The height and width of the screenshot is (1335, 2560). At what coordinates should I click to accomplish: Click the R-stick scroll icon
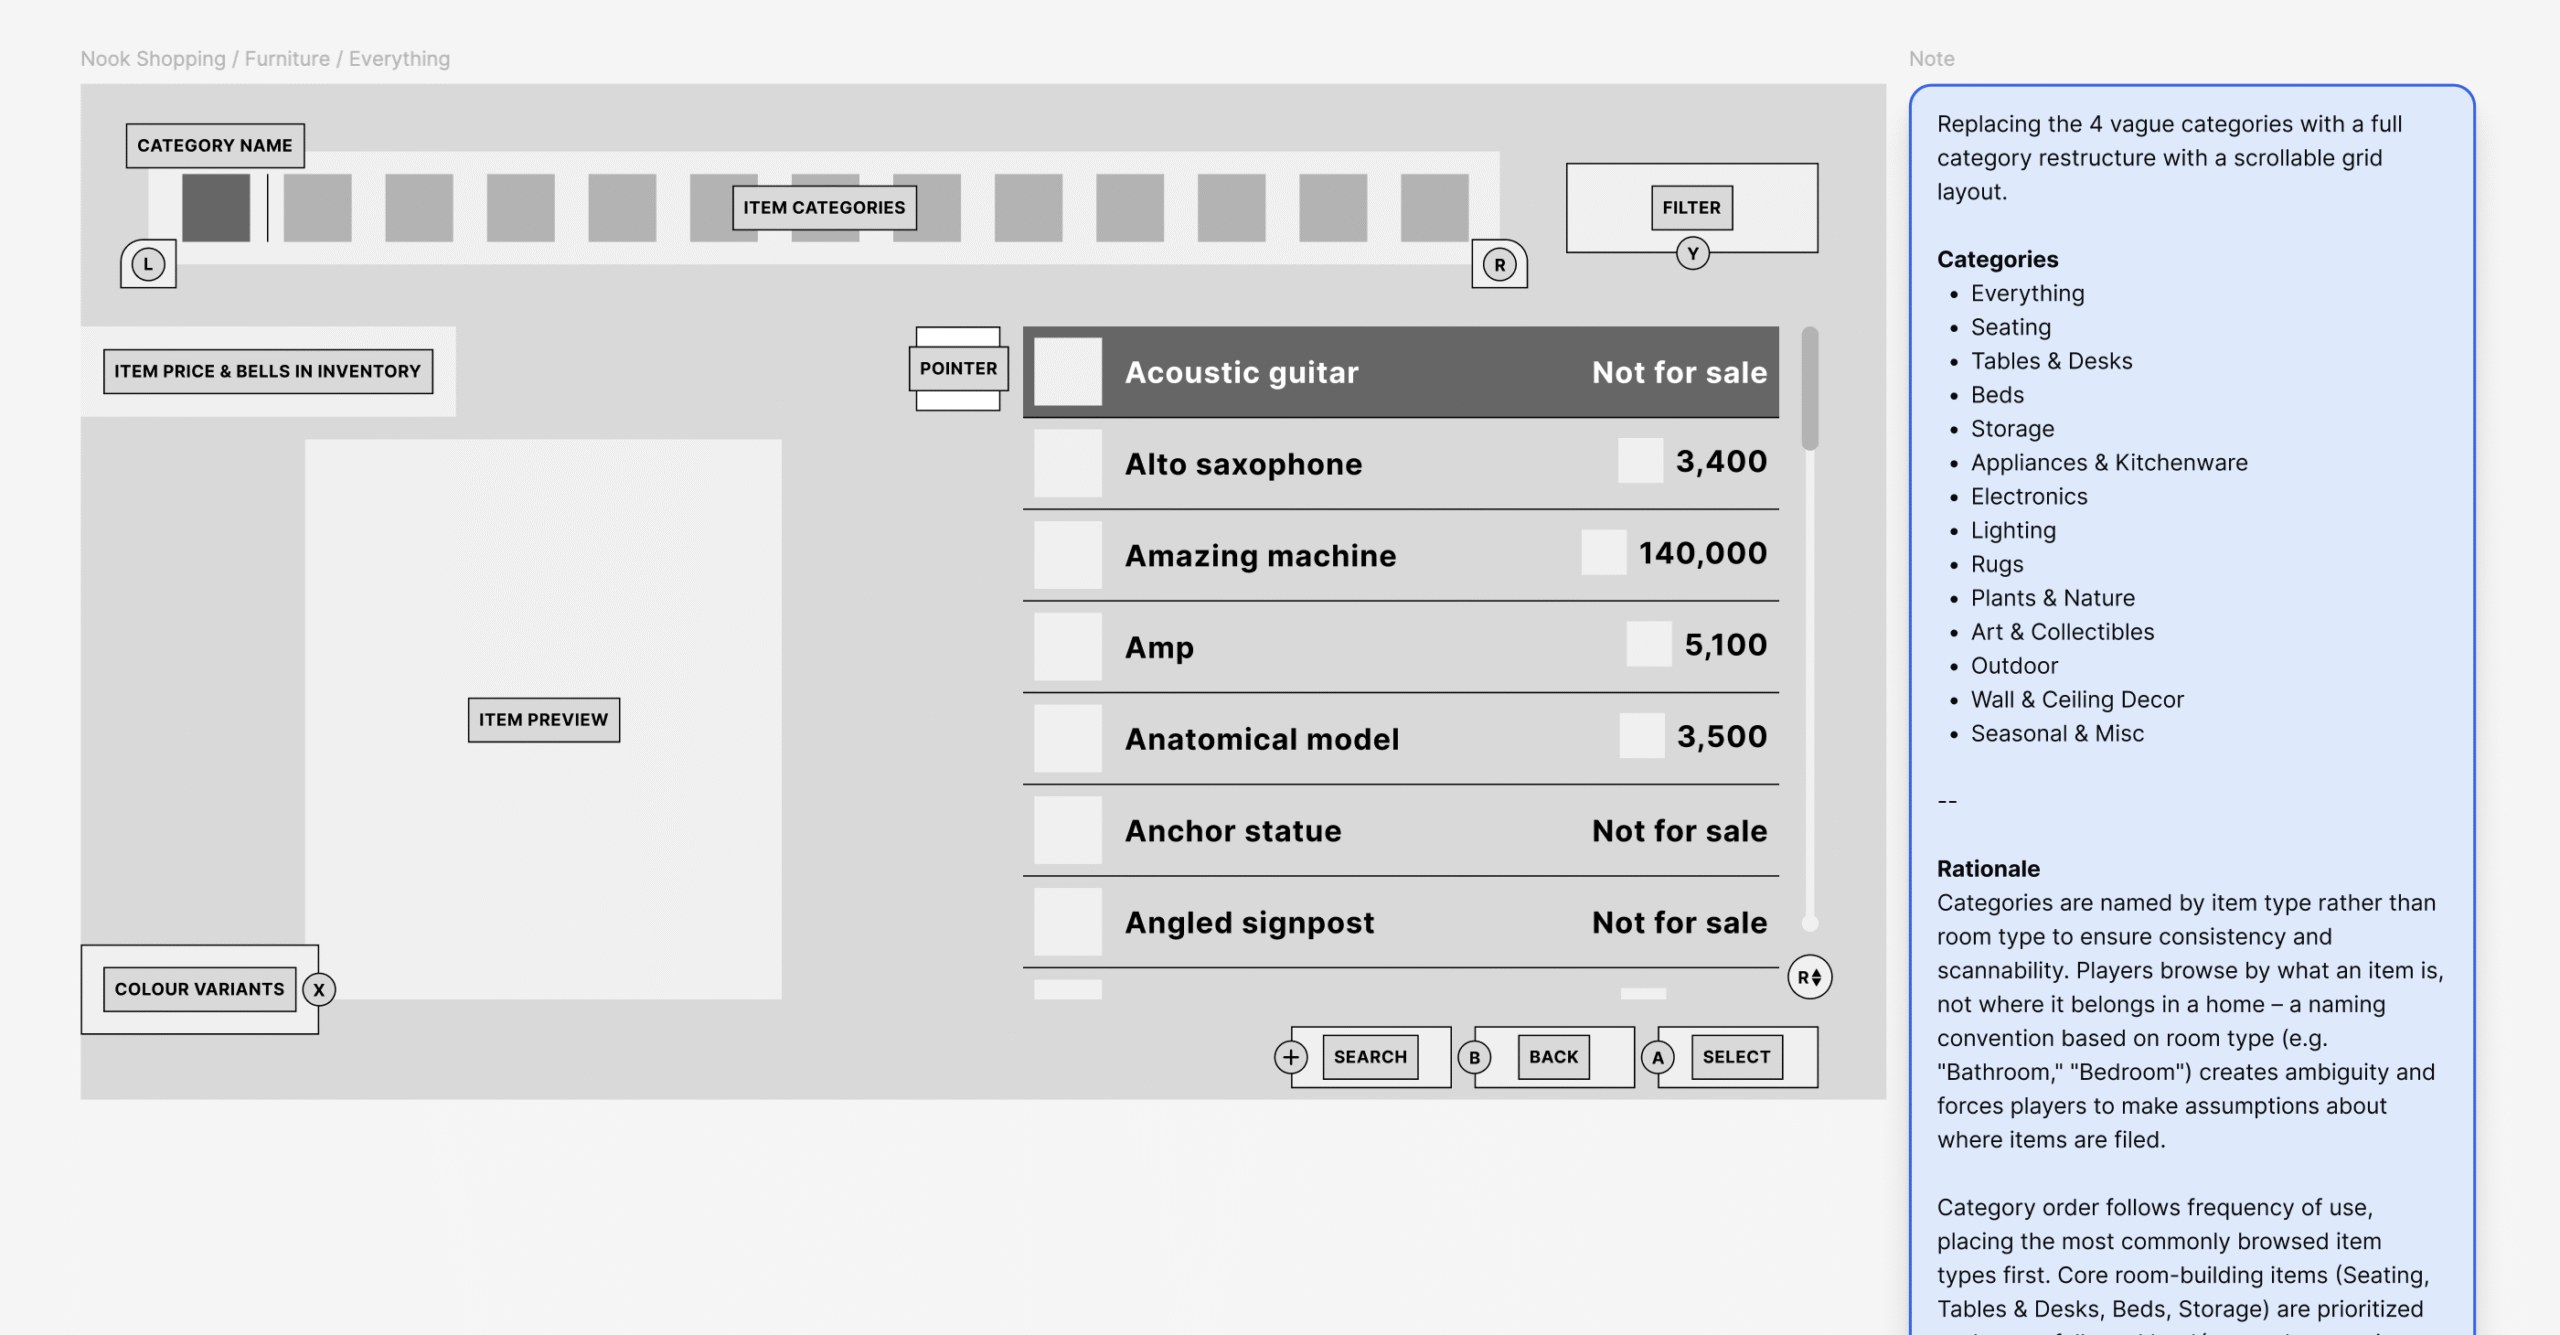1809,977
